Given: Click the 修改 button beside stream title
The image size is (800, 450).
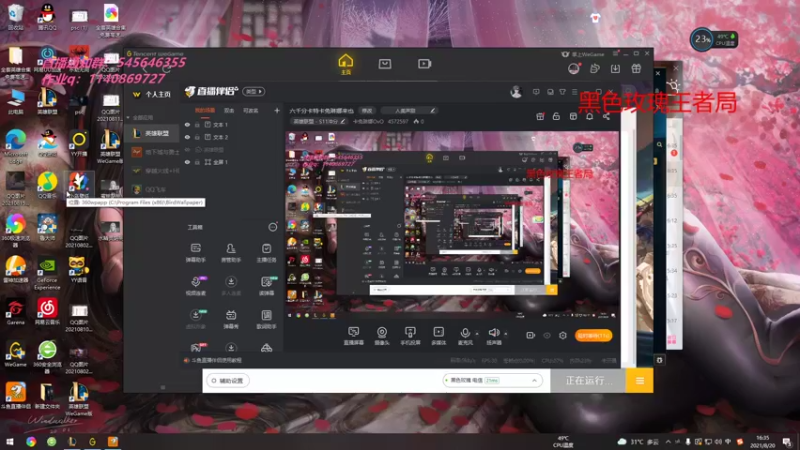Looking at the screenshot, I should click(367, 111).
